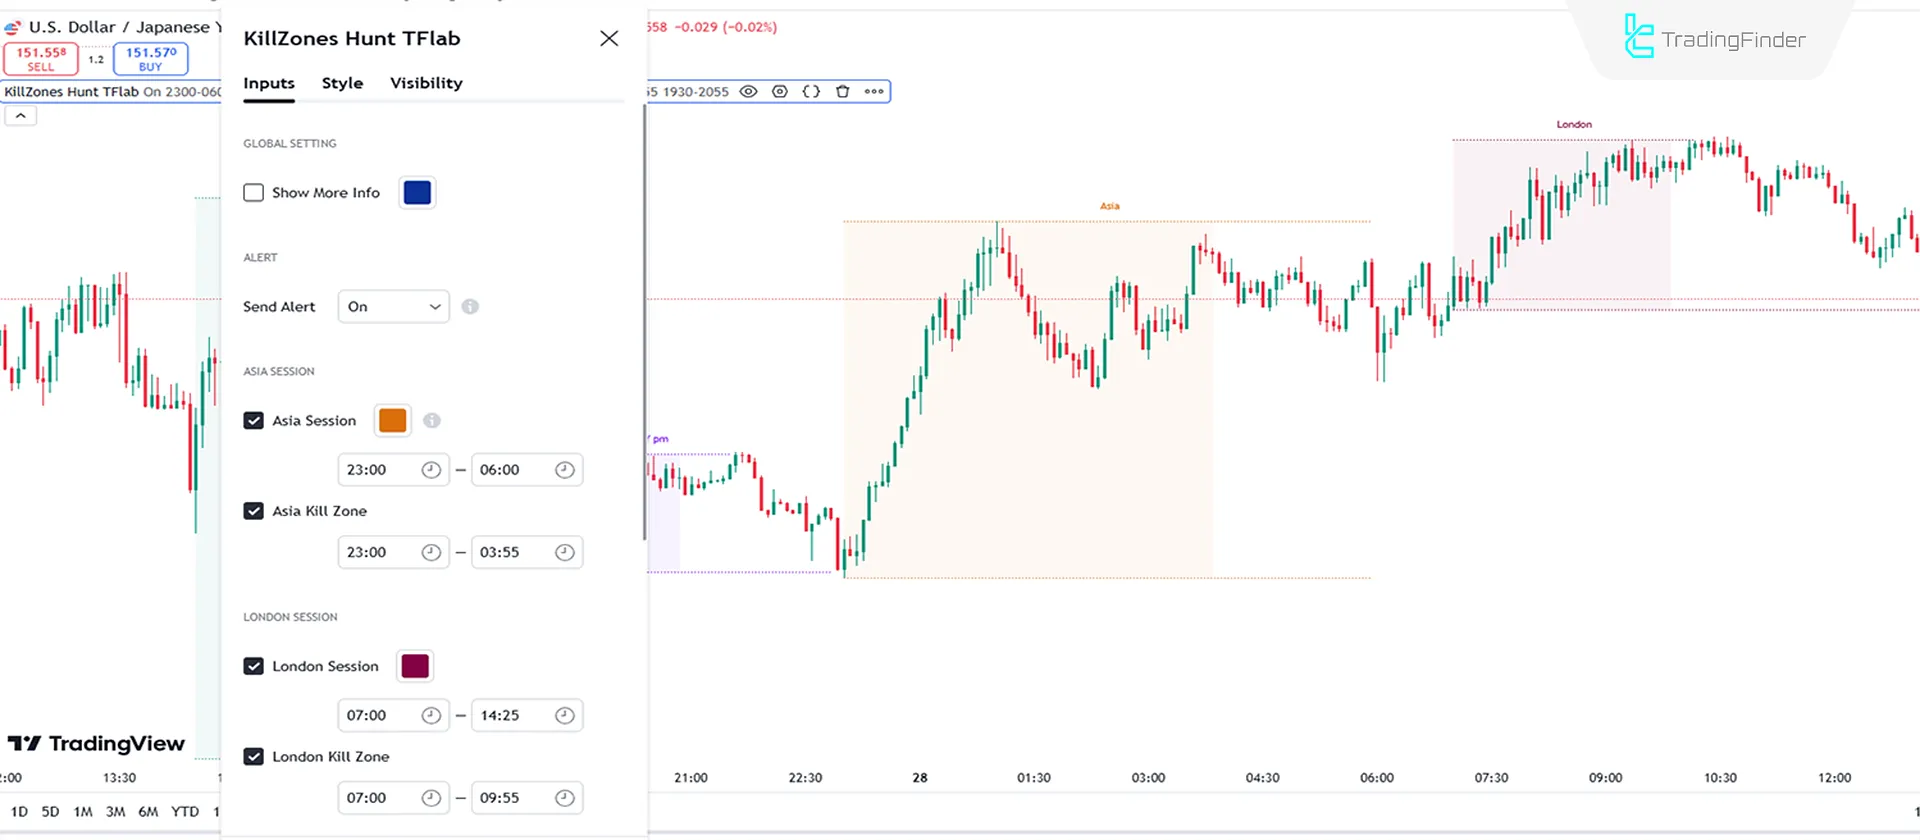Switch to the Style tab
This screenshot has height=840, width=1920.
tap(342, 83)
